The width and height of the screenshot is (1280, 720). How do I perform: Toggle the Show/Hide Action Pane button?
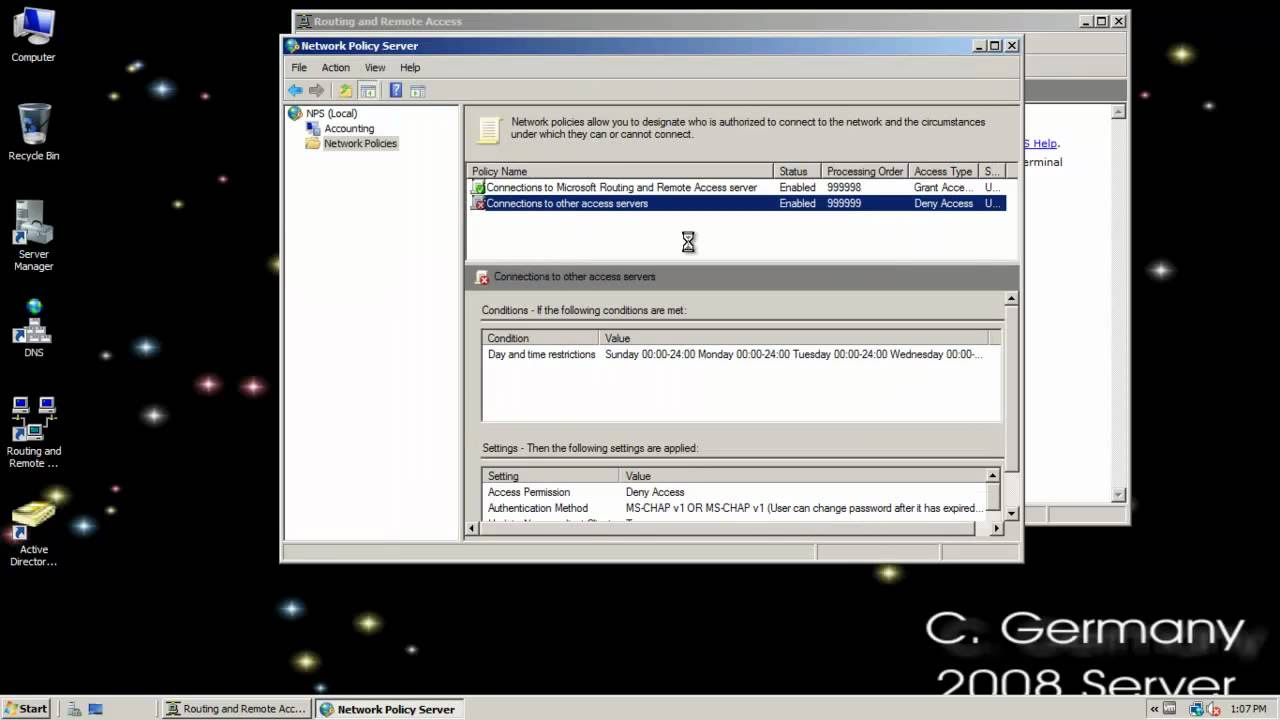[x=418, y=90]
